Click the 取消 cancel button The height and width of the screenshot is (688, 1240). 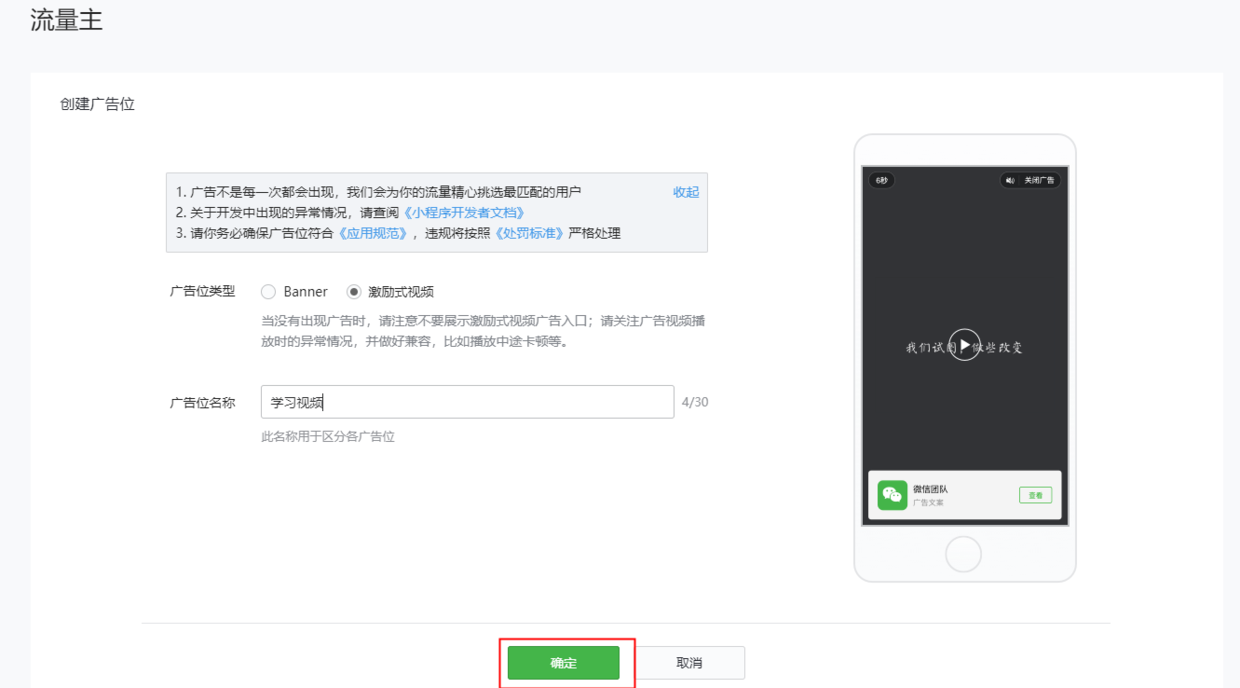pos(689,663)
